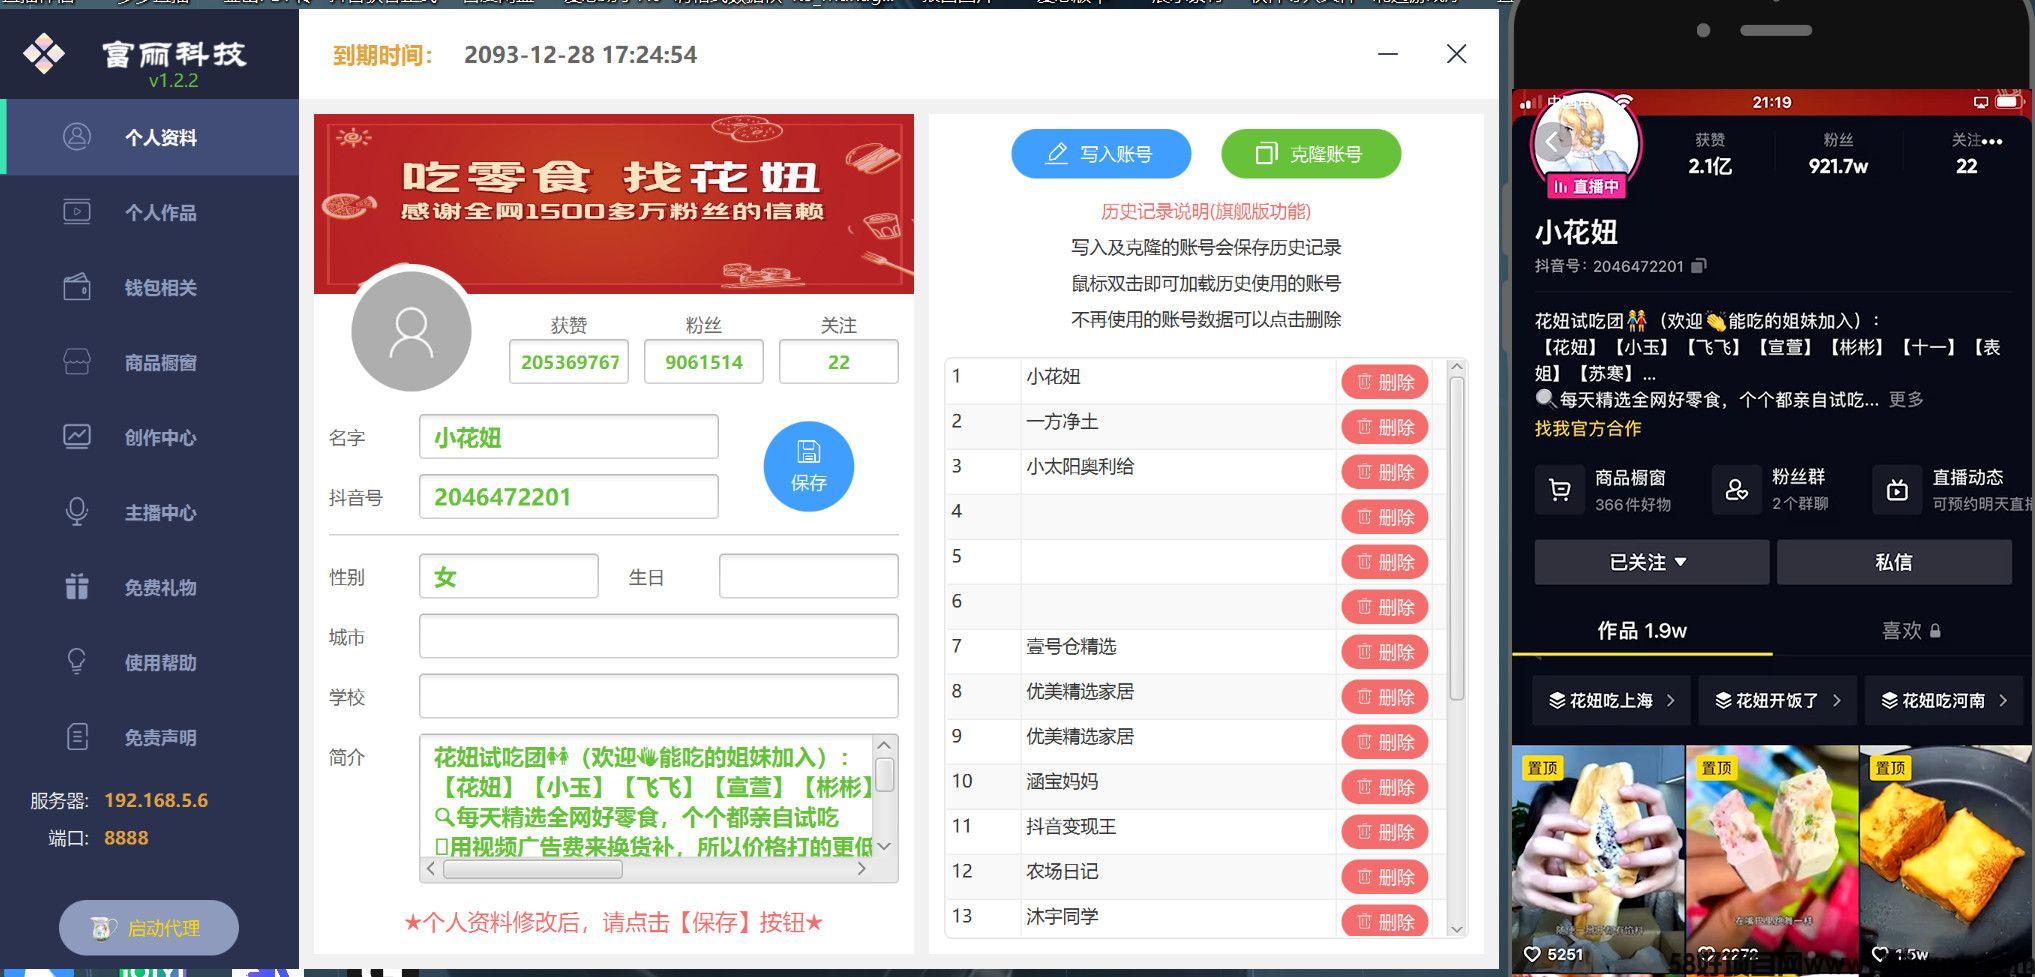The height and width of the screenshot is (977, 2035).
Task: Delete history row 11 抖音变现王
Action: coord(1385,832)
